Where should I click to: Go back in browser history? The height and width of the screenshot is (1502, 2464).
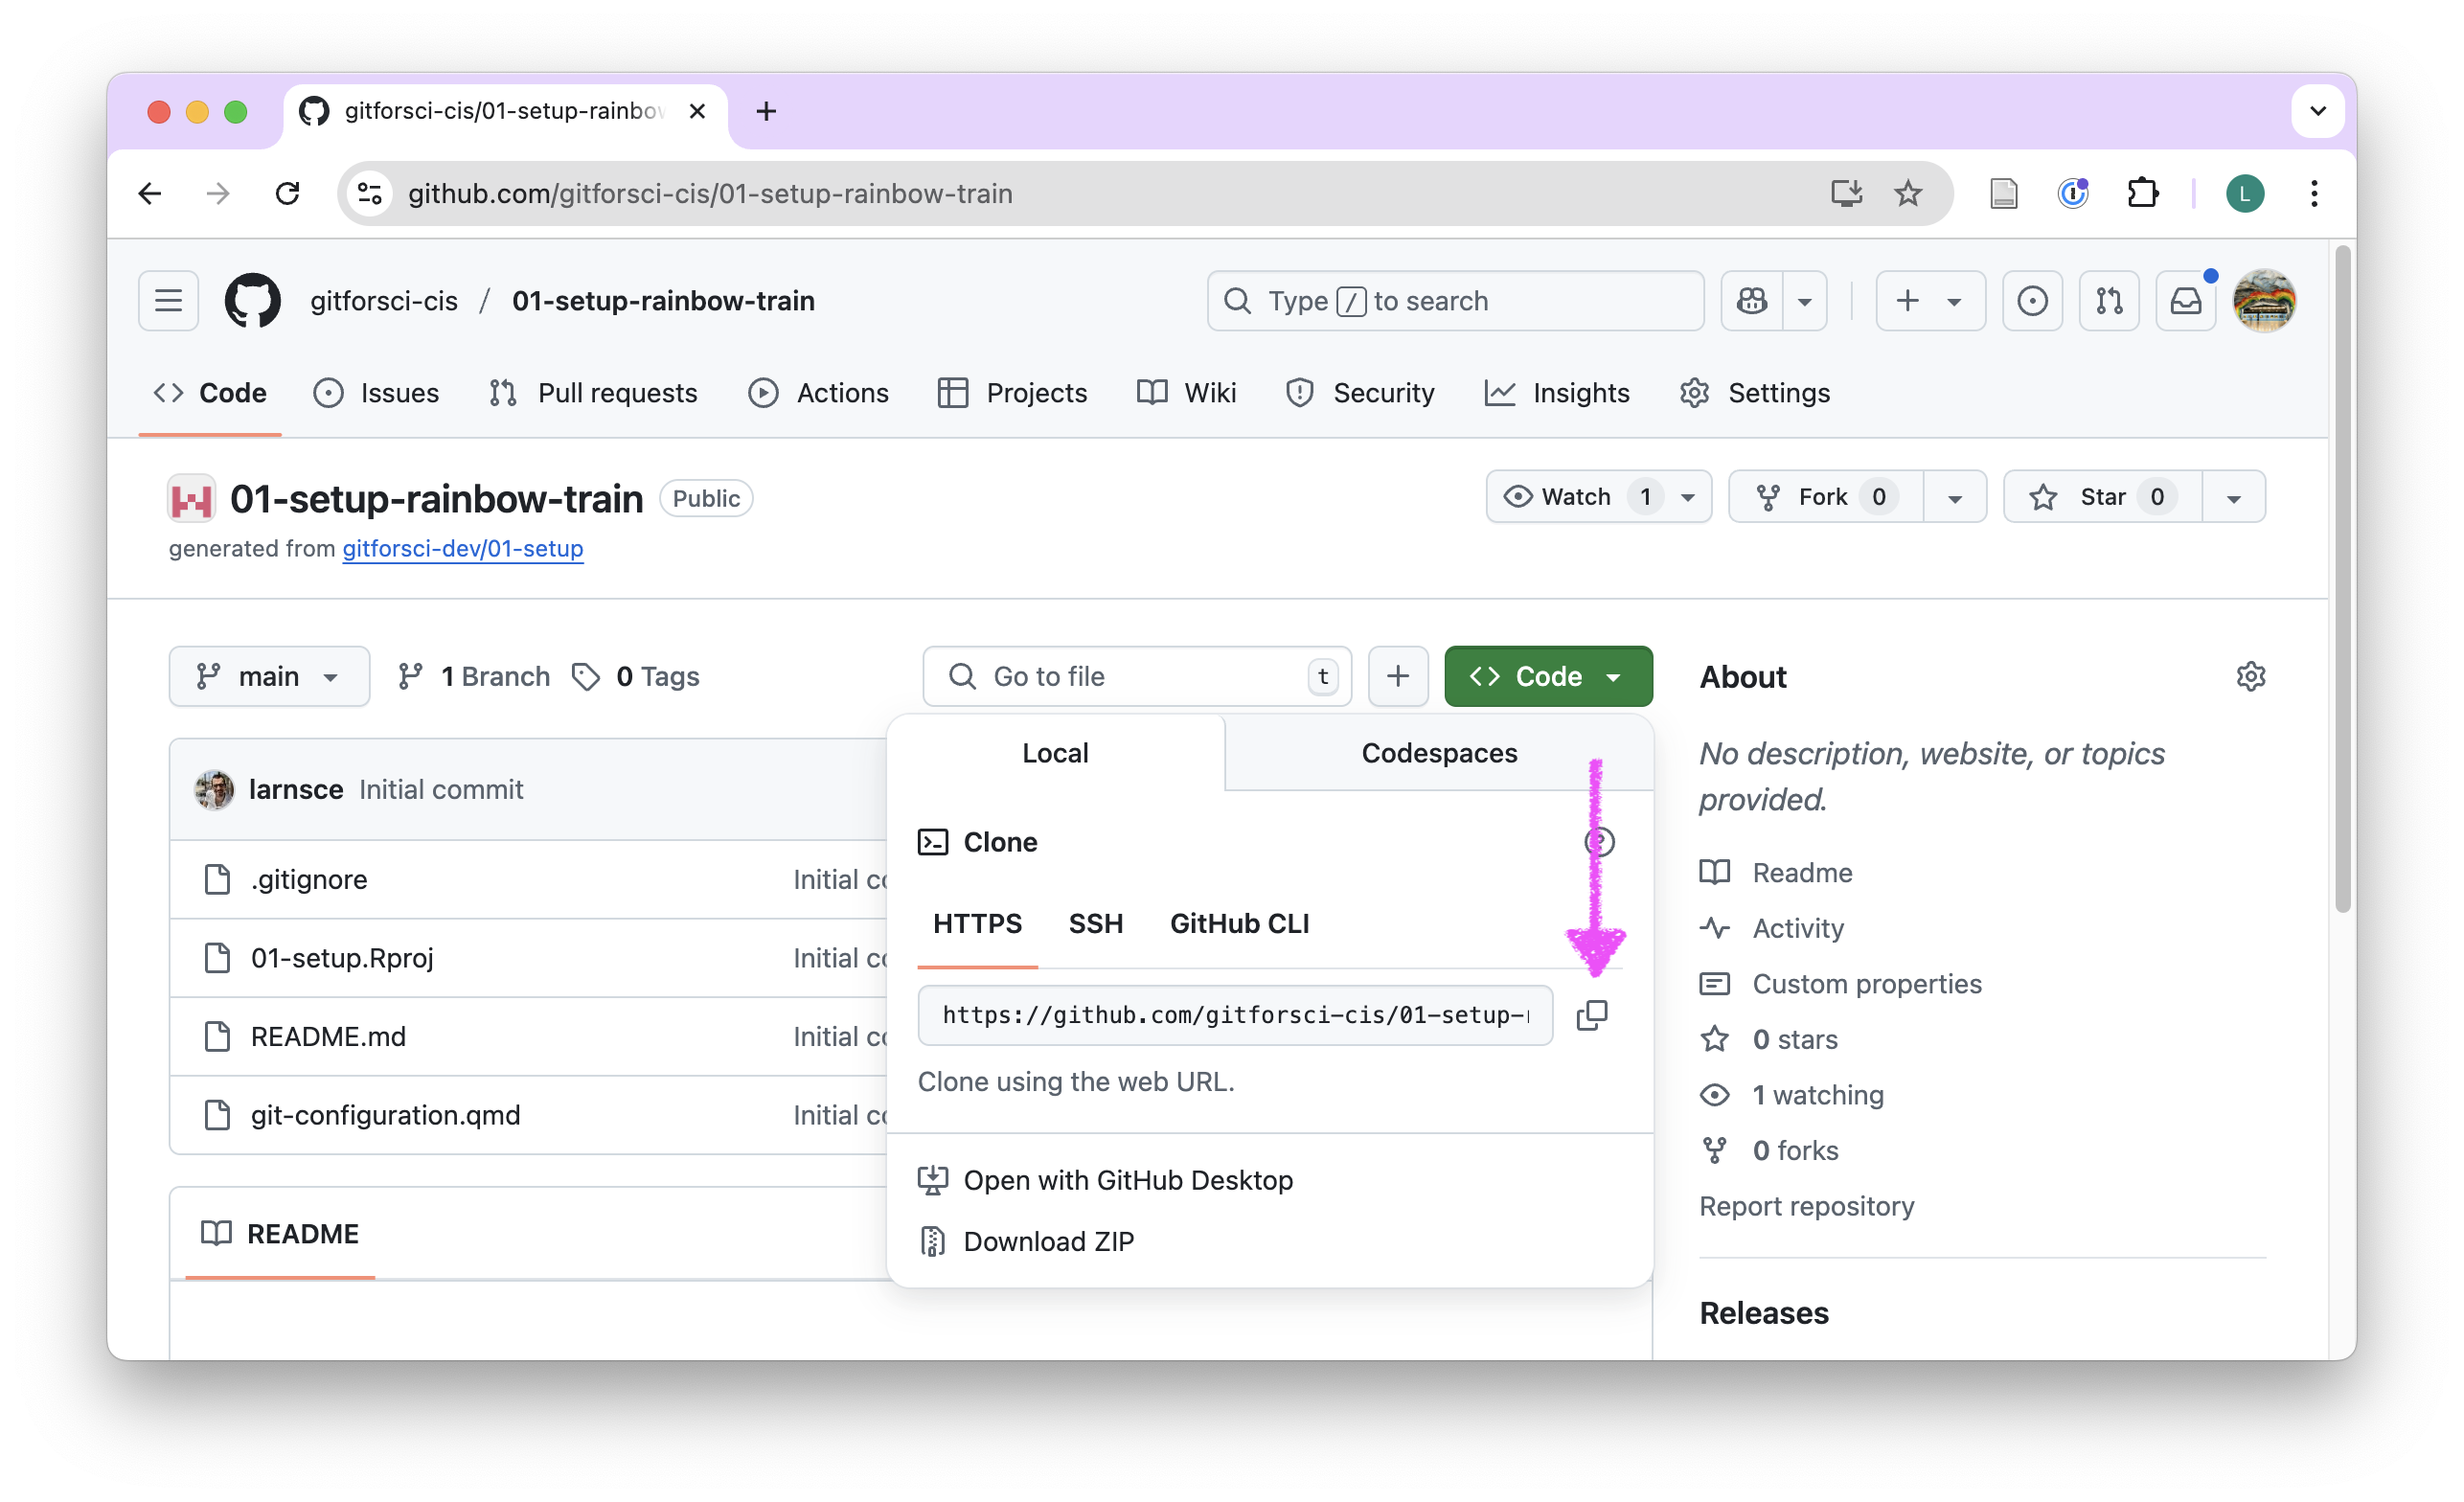(150, 193)
